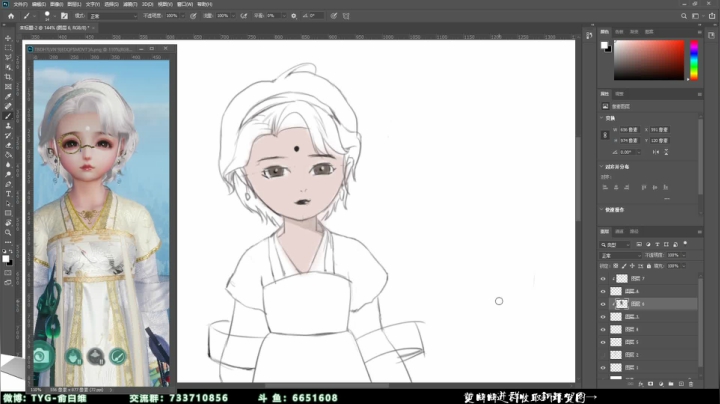The height and width of the screenshot is (404, 720).
Task: Open brush settings panel icon
Action: click(64, 16)
